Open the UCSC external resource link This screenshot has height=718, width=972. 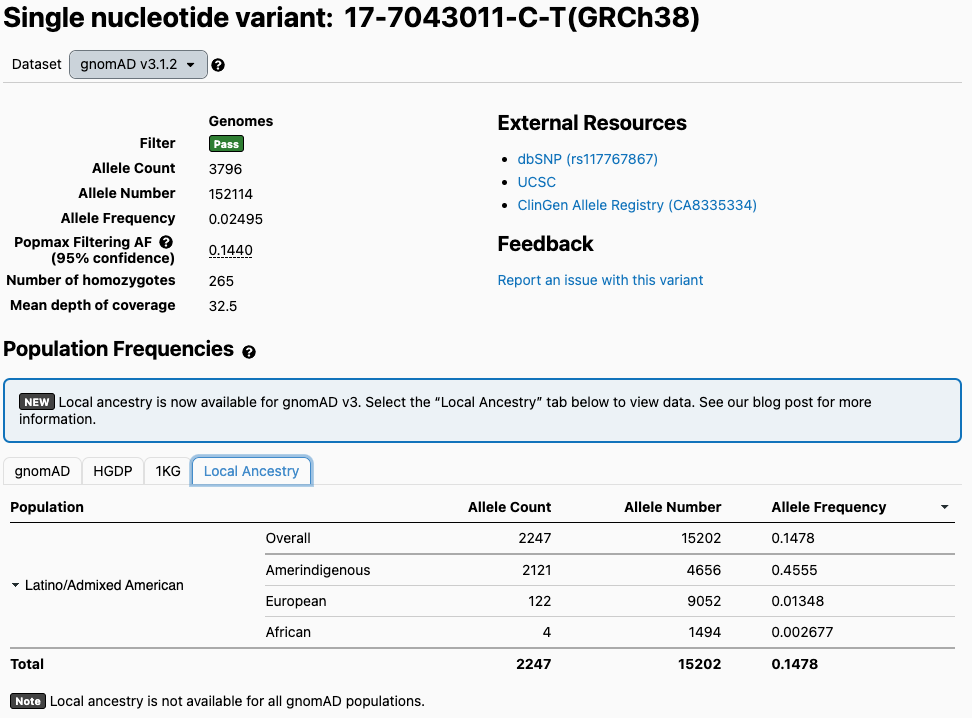click(x=536, y=182)
